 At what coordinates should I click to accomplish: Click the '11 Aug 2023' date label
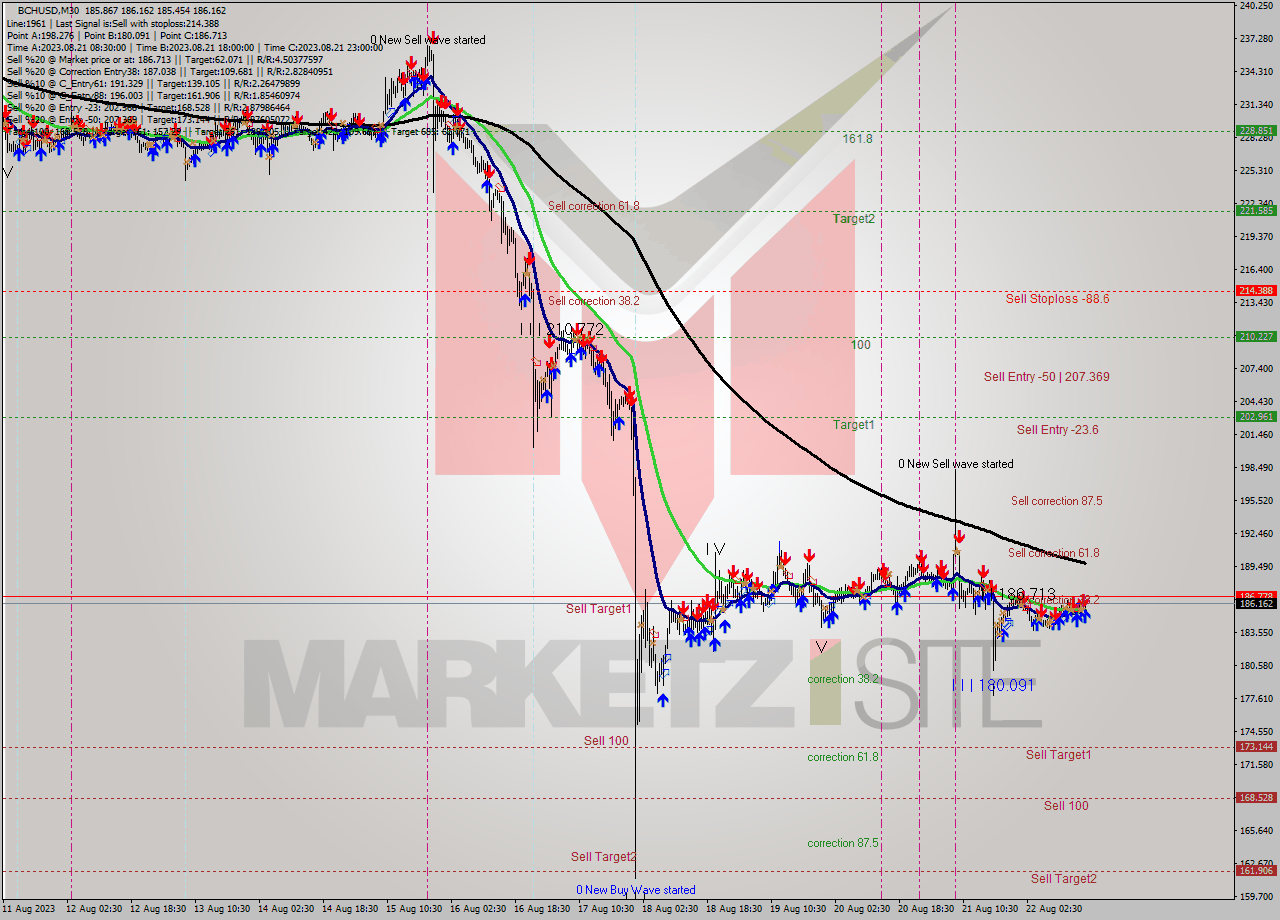pyautogui.click(x=29, y=909)
